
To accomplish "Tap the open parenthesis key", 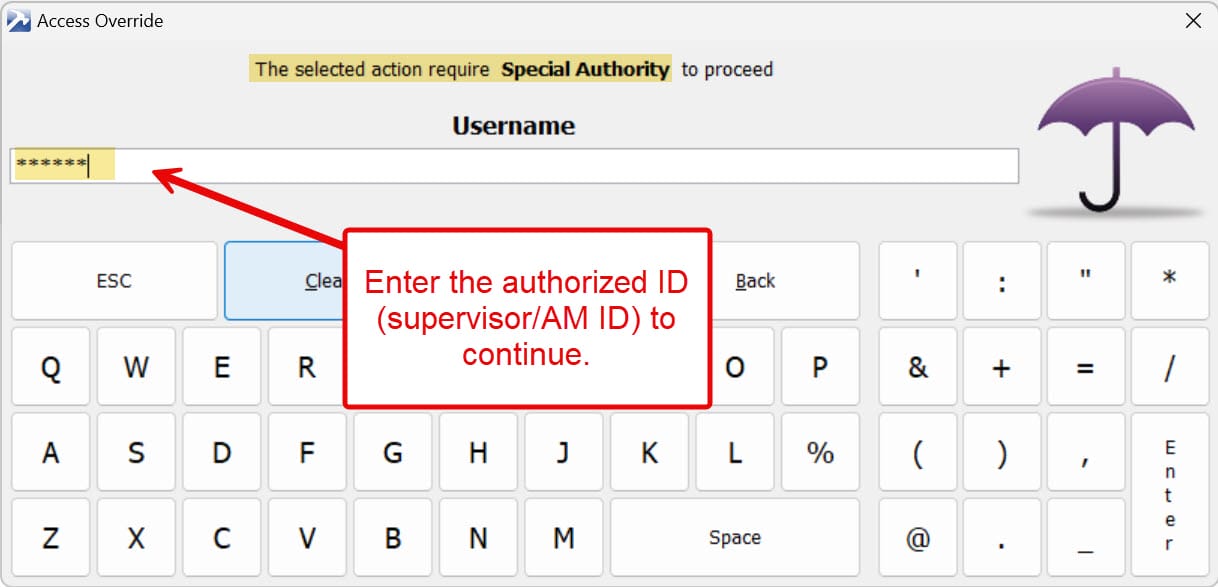I will 917,453.
